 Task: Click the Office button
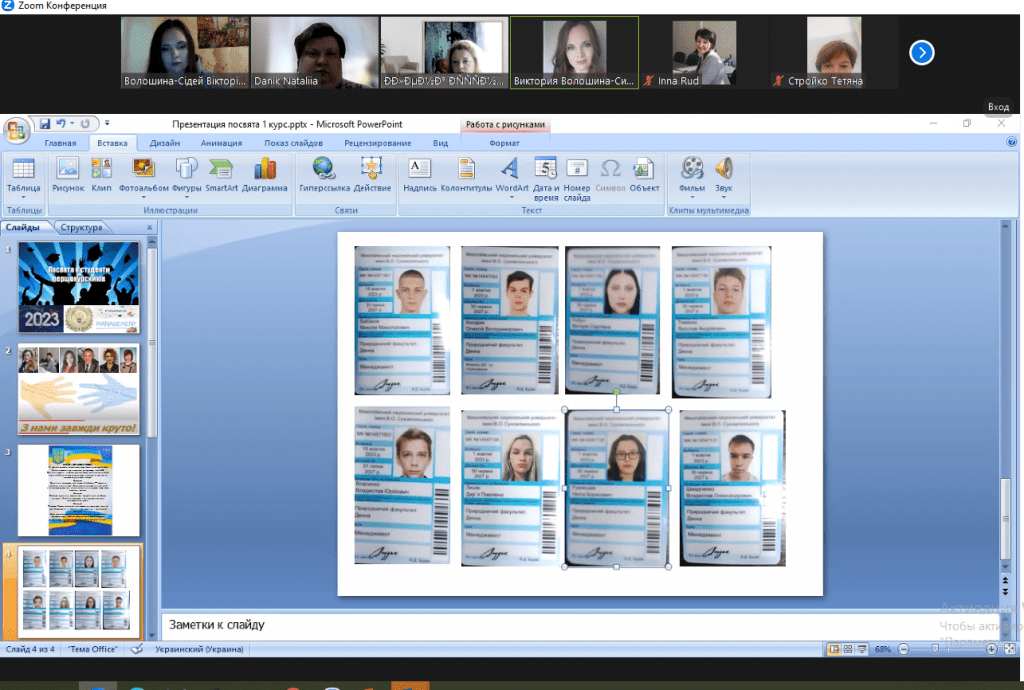pos(17,131)
